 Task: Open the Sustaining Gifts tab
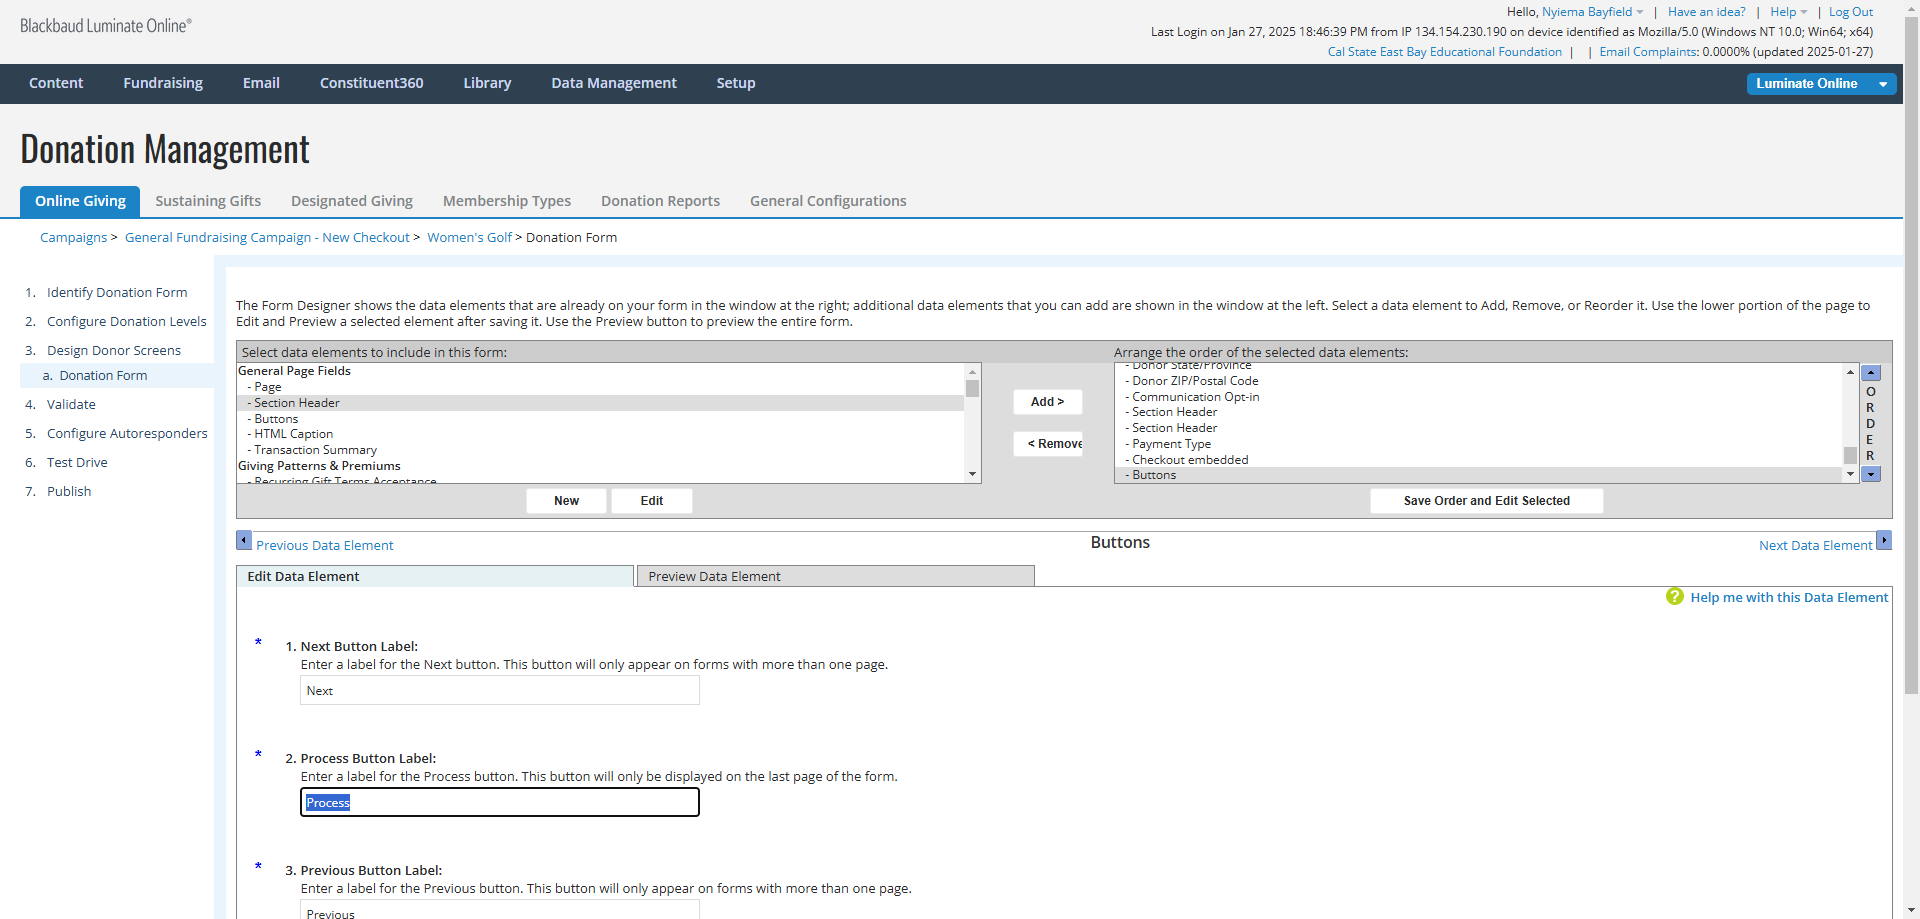point(208,201)
